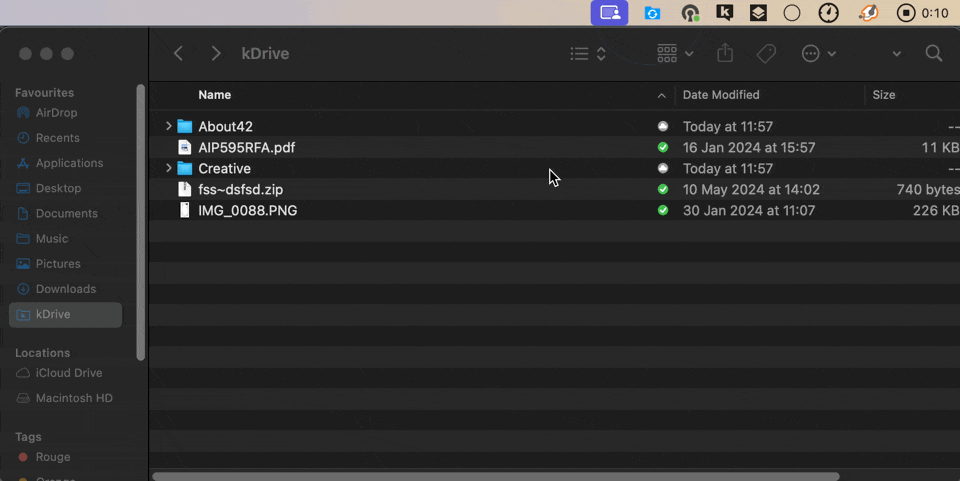Sort by the Size column header
Screen dimensions: 960x481
(883, 95)
